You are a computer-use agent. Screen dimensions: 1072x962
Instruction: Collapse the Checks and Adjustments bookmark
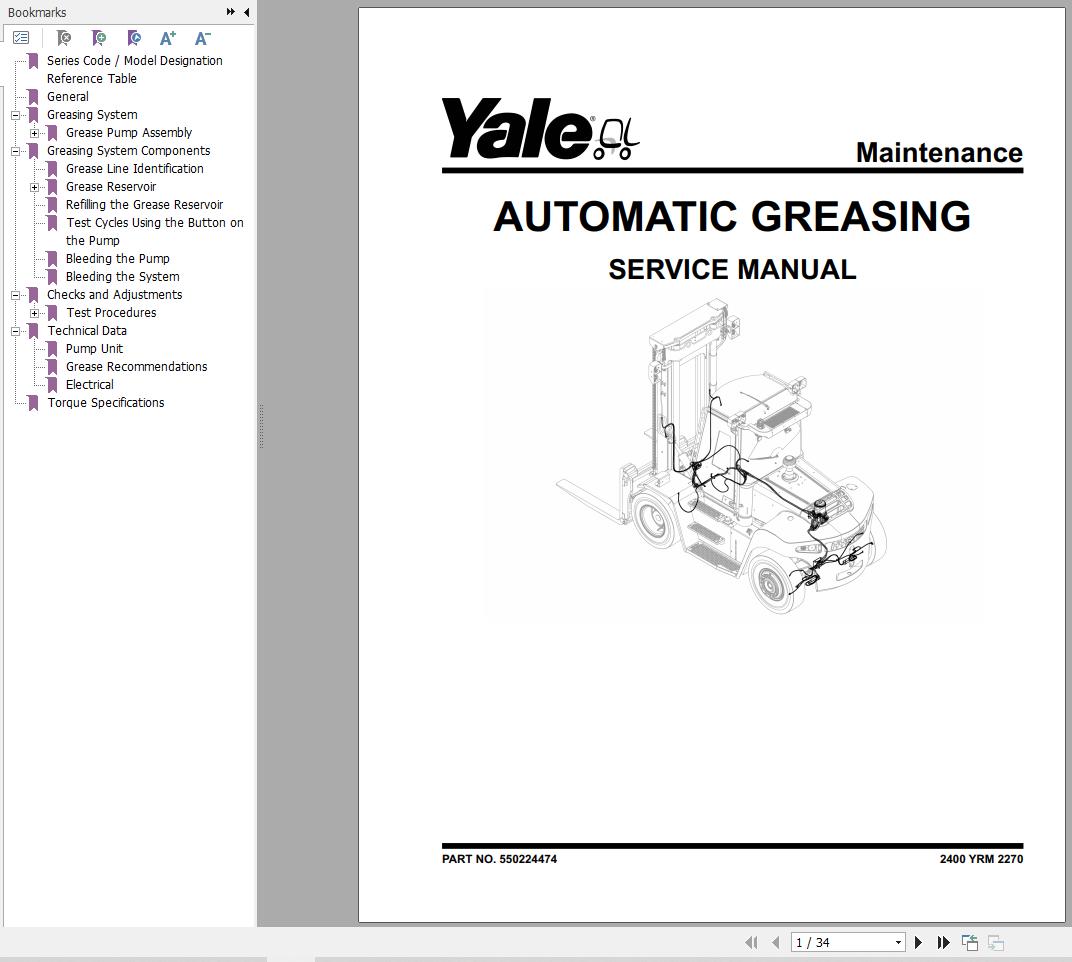(15, 295)
